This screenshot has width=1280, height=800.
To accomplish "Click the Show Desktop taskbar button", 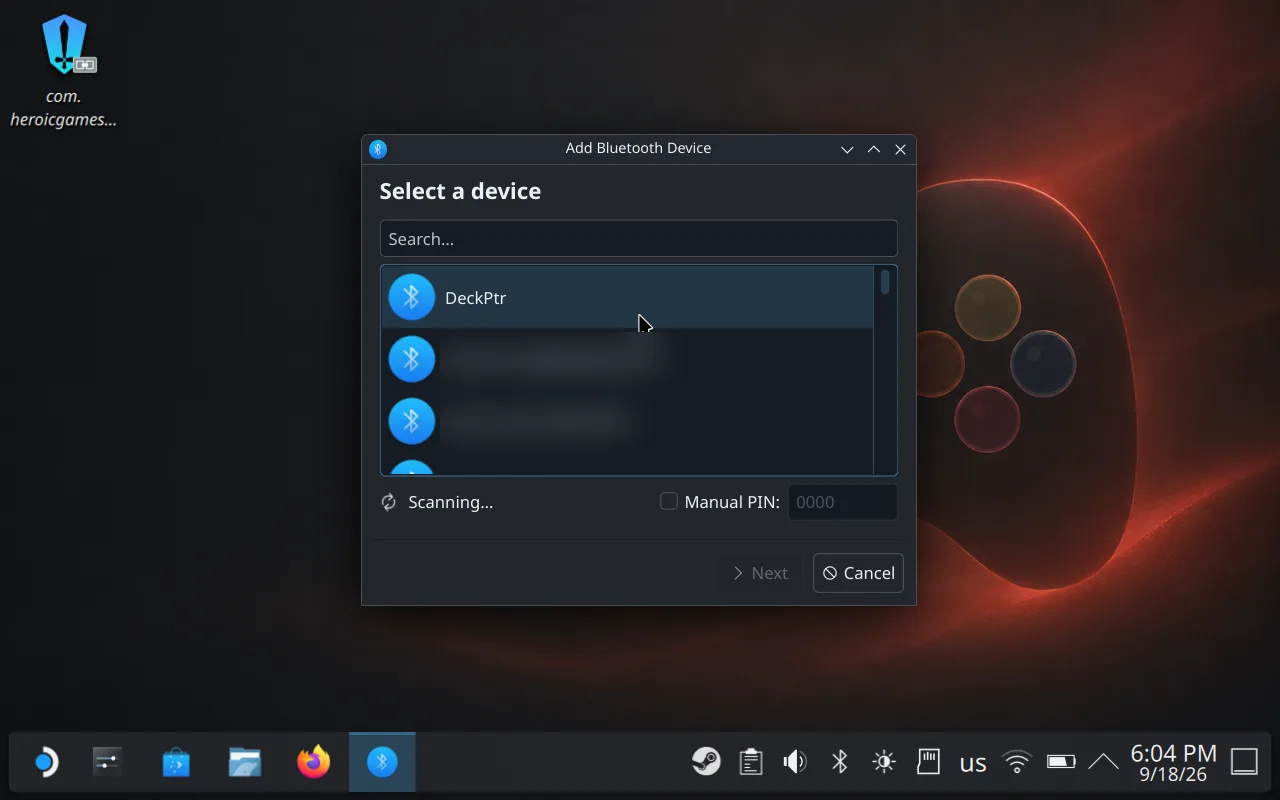I will pyautogui.click(x=1244, y=762).
